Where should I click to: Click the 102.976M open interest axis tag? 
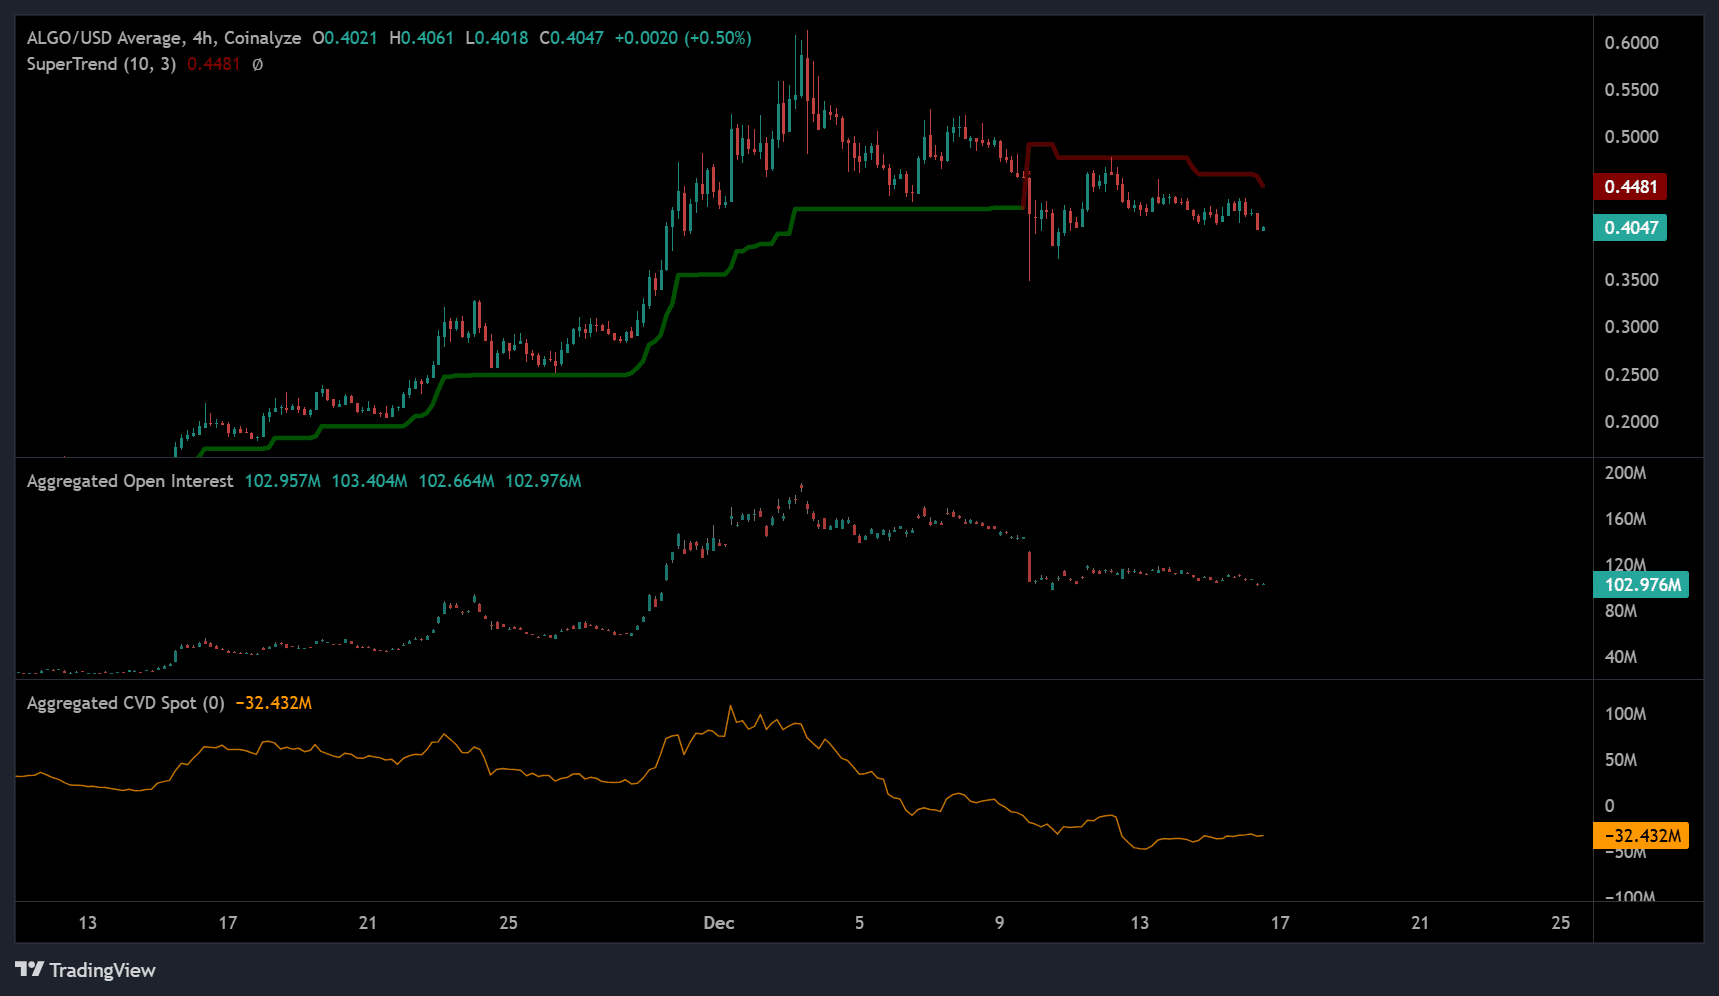click(1641, 585)
